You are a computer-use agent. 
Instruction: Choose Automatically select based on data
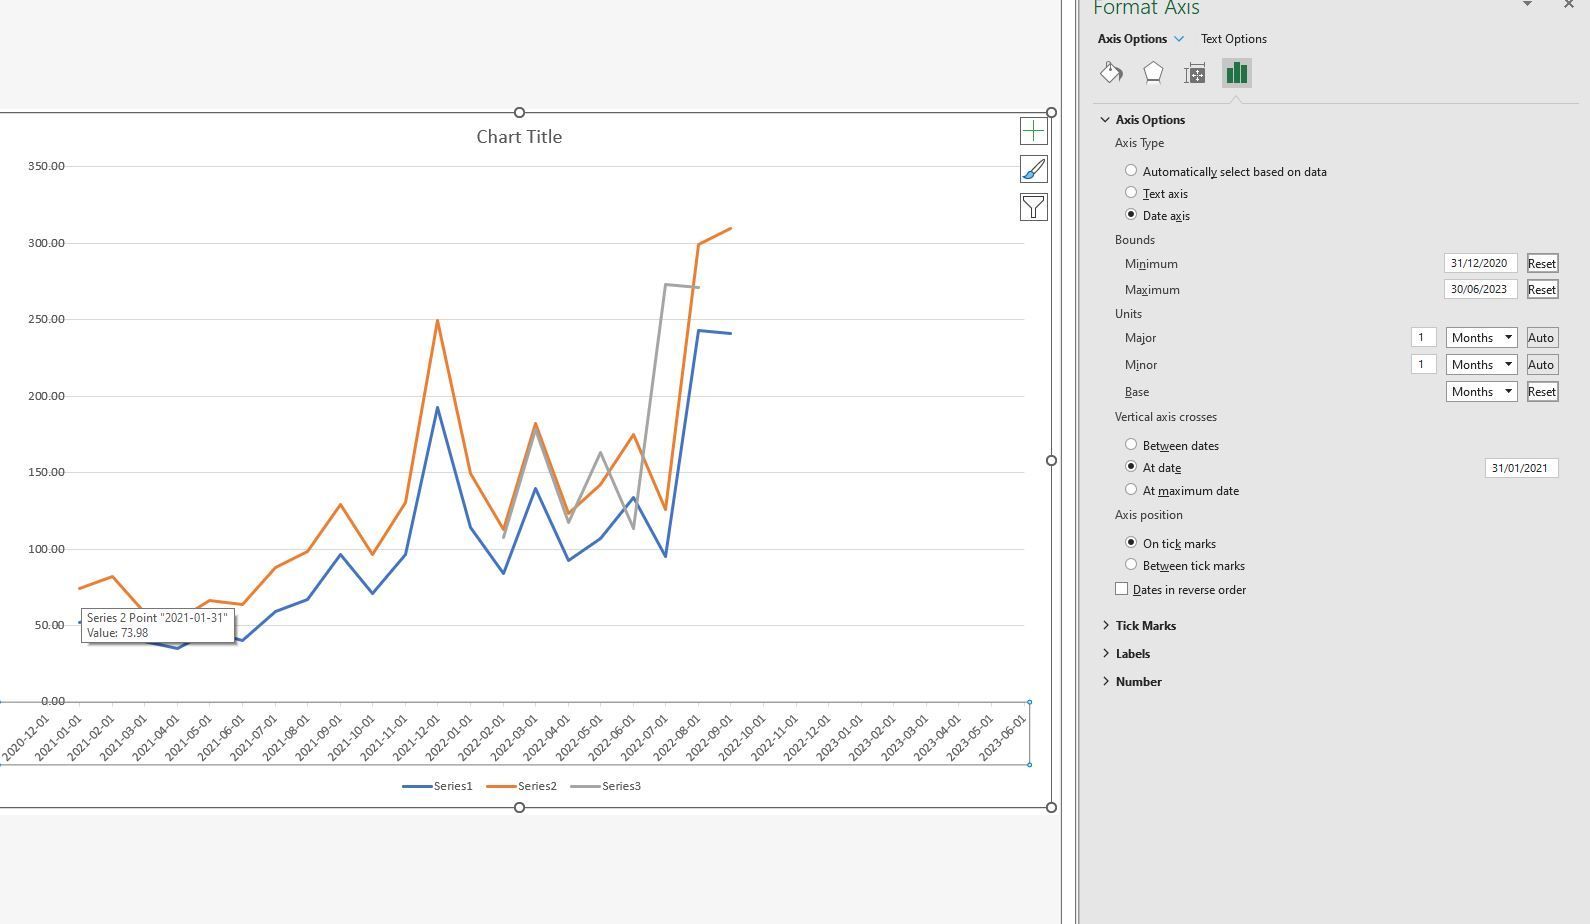(1131, 171)
